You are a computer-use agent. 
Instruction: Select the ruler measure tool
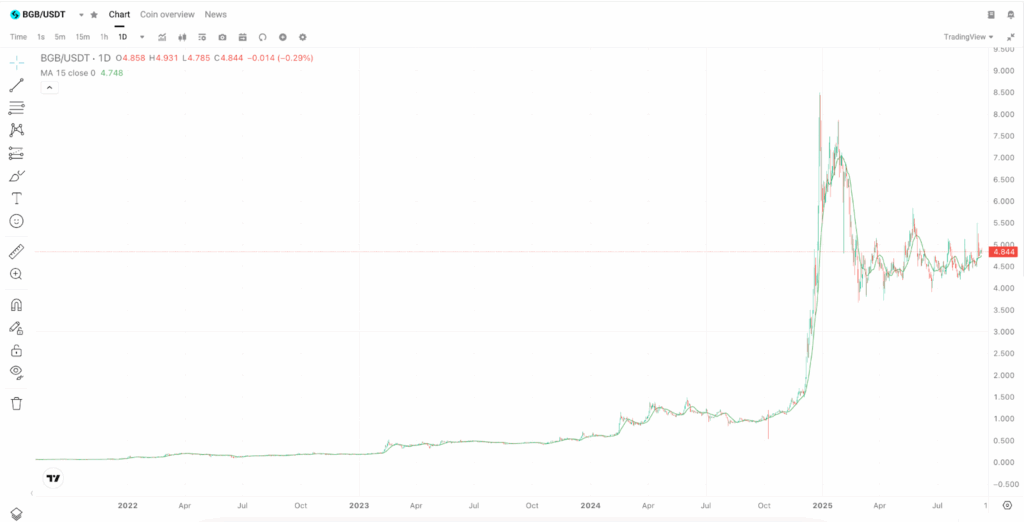(x=16, y=251)
